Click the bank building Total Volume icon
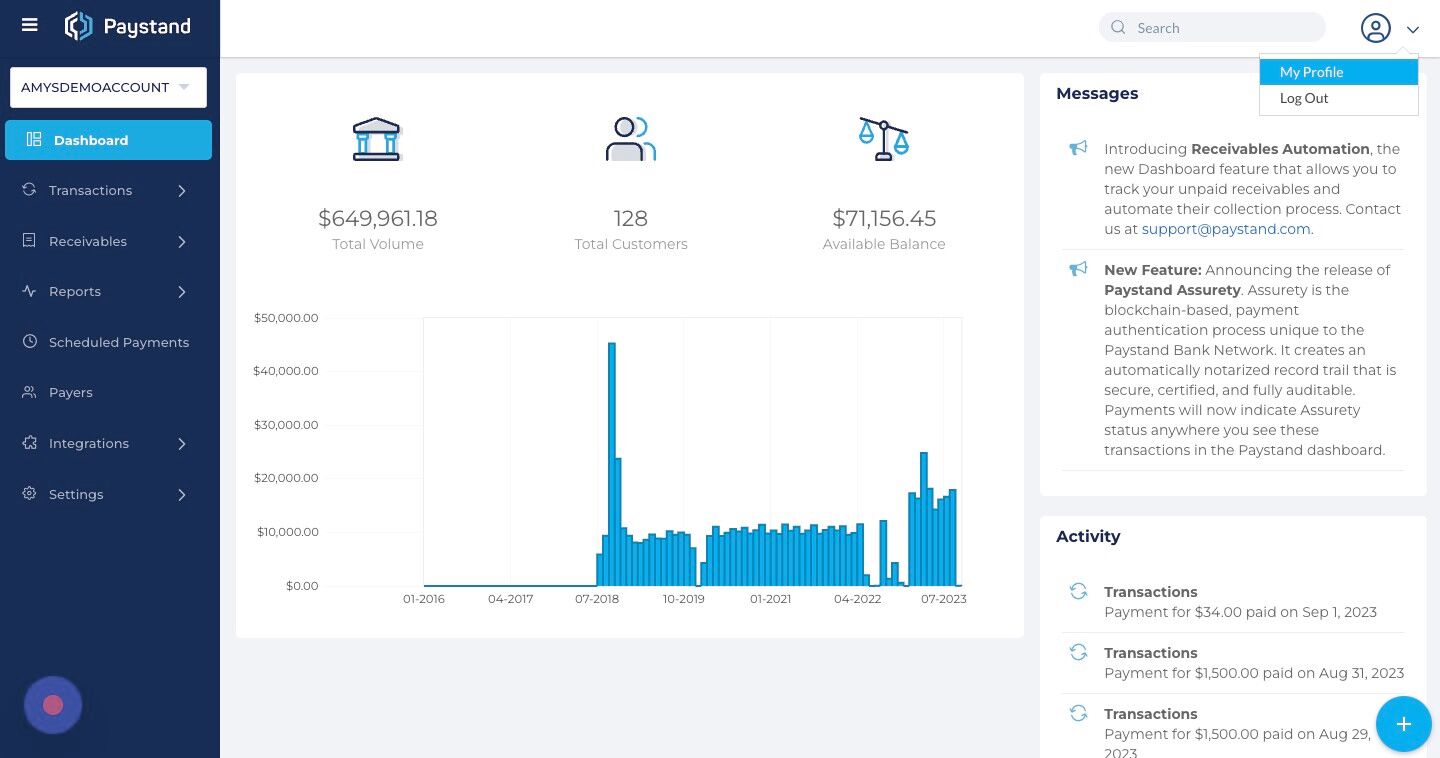Viewport: 1440px width, 758px height. [x=377, y=139]
